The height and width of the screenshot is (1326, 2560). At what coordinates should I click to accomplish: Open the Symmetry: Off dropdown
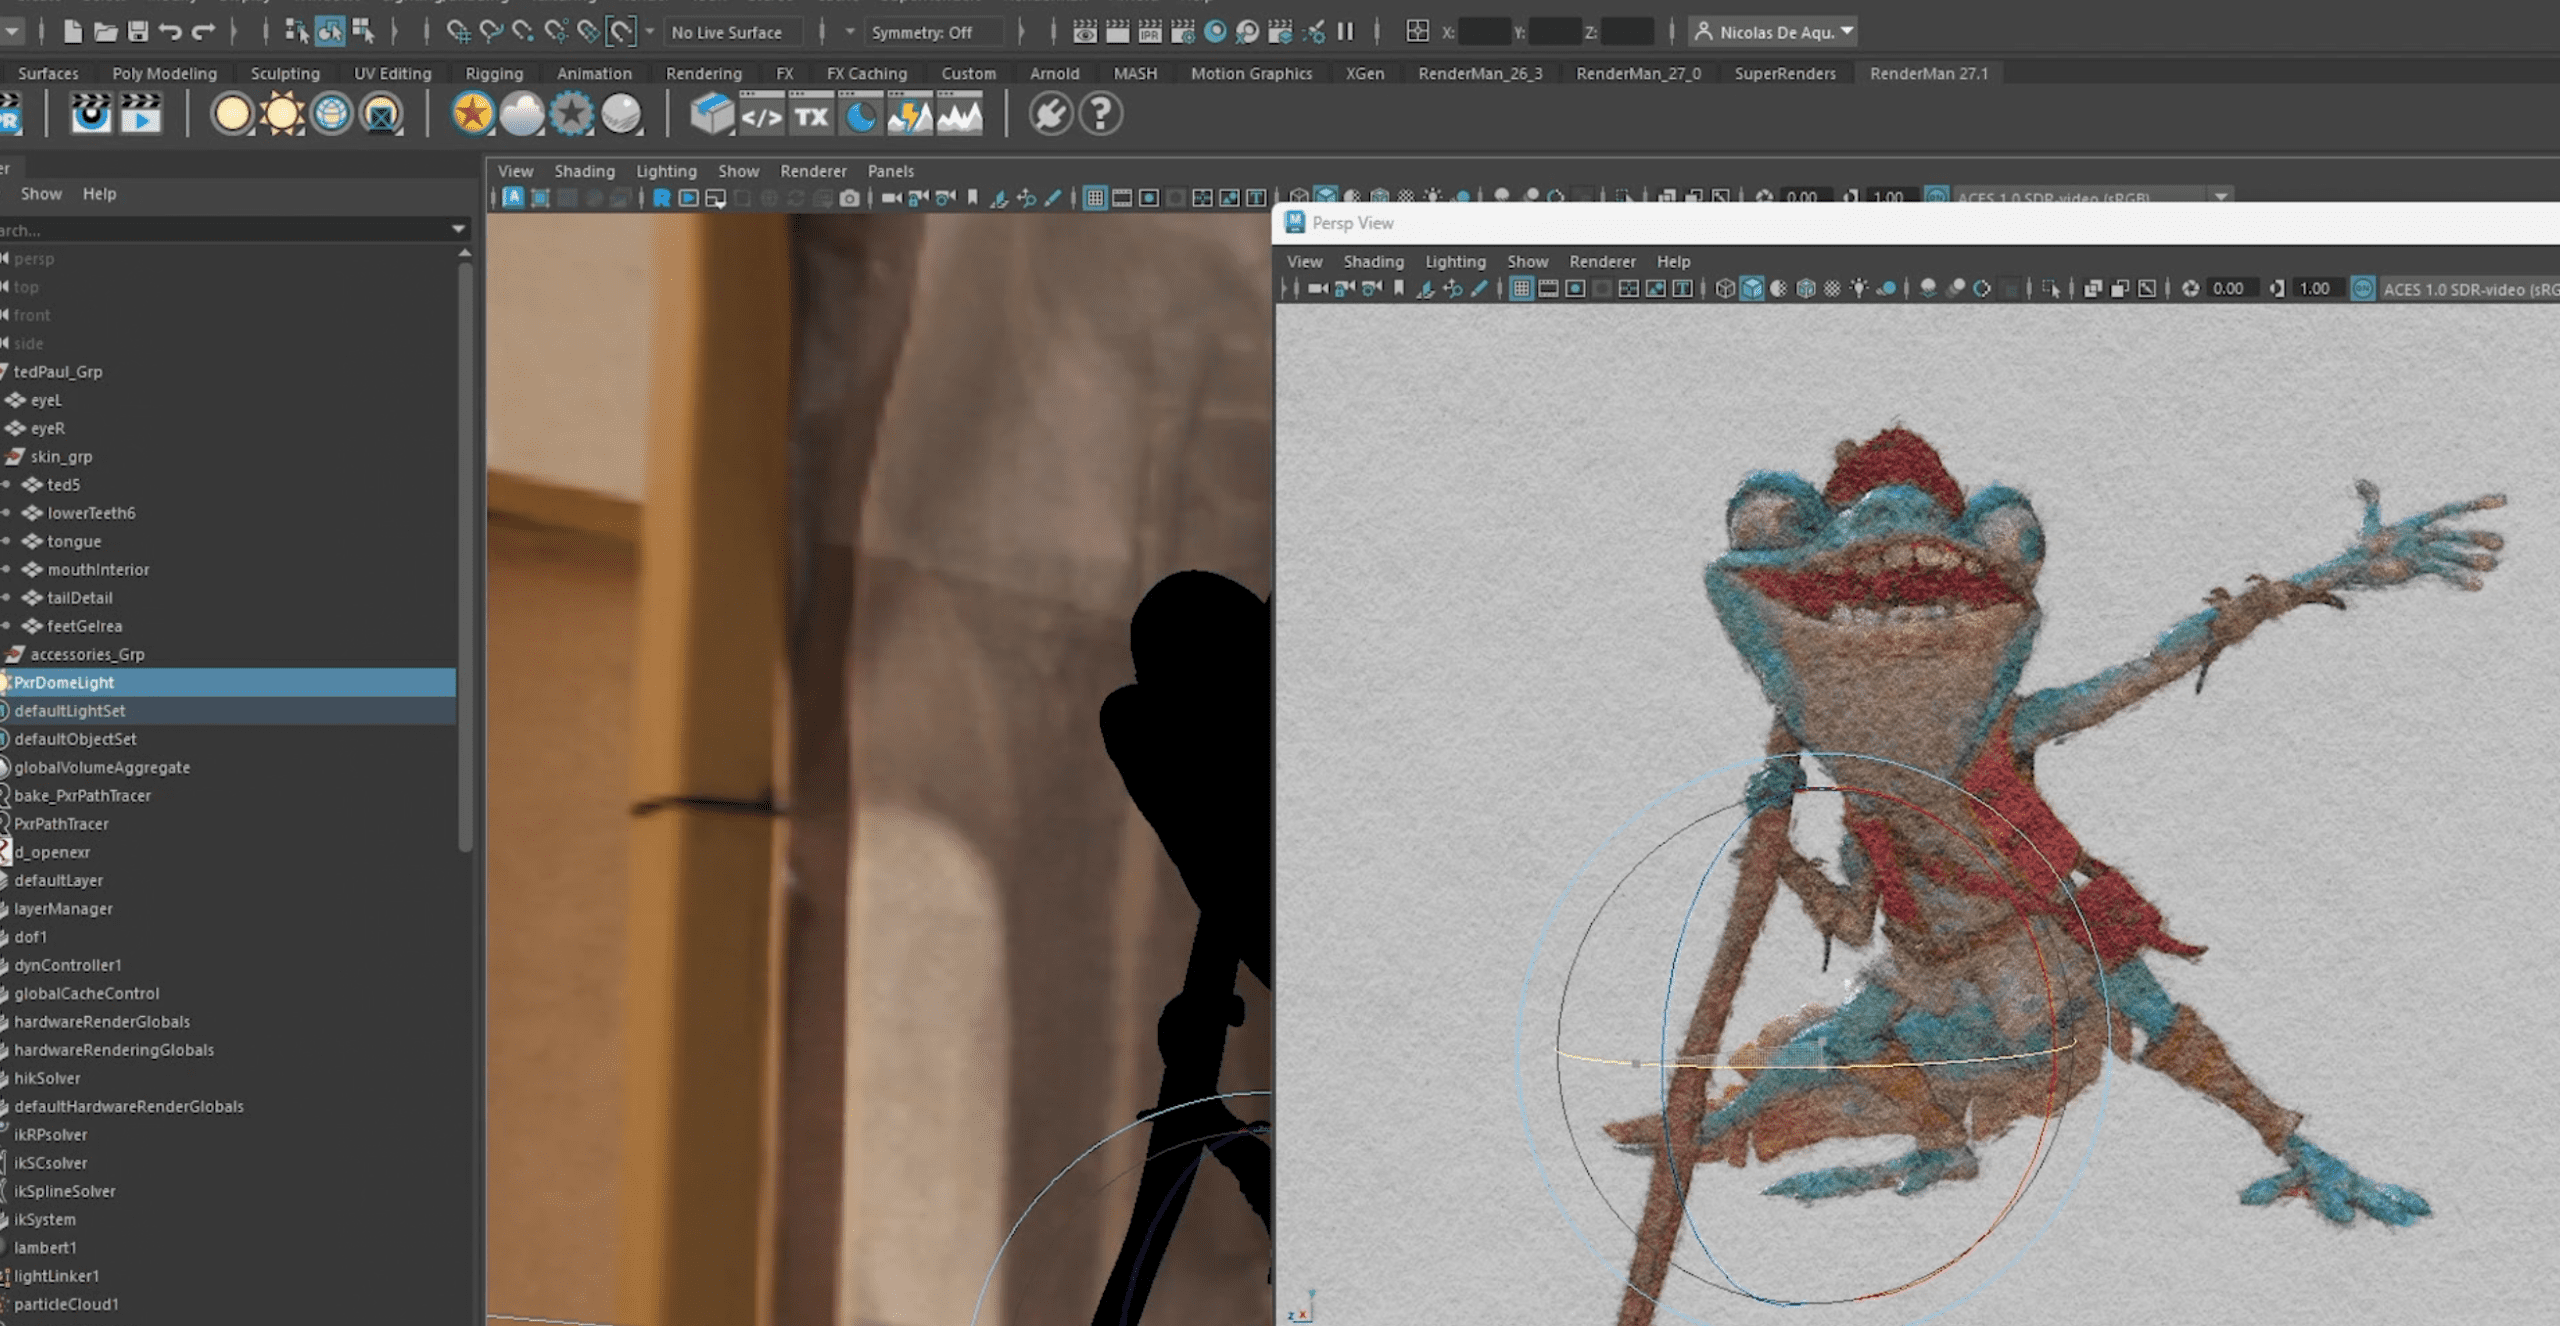click(x=932, y=31)
